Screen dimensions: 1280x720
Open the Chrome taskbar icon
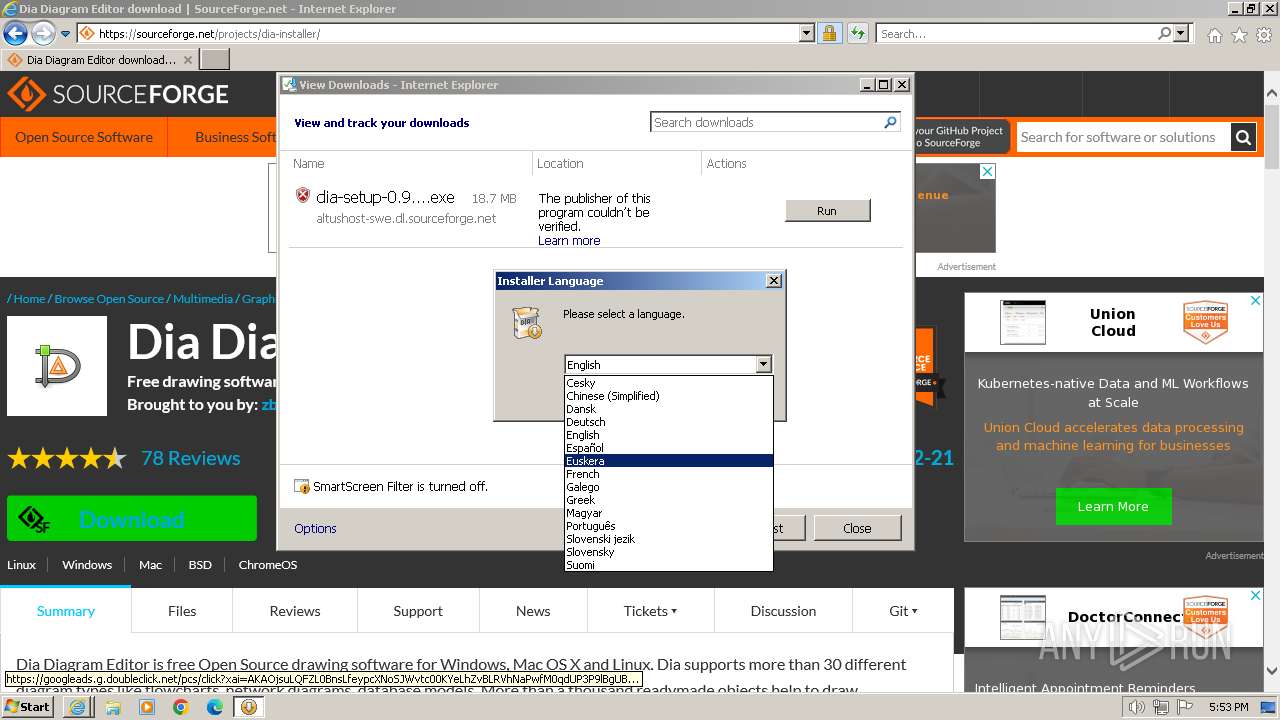click(180, 707)
